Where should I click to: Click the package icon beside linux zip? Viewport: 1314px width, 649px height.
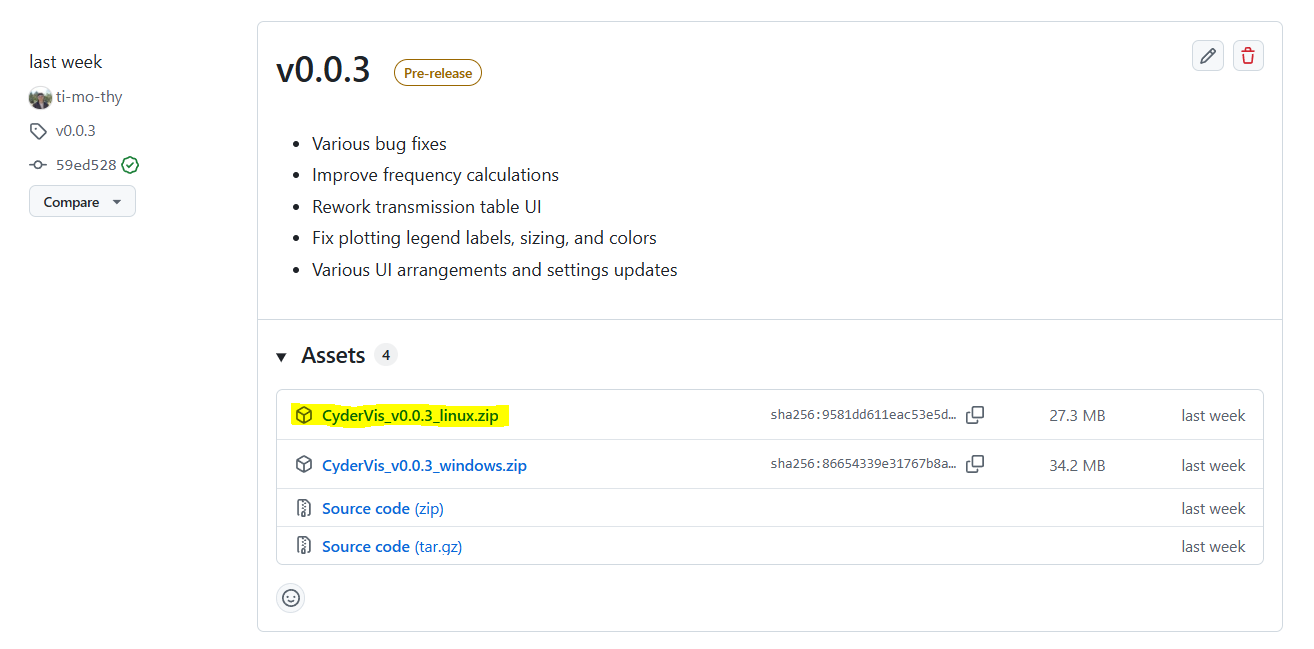[304, 415]
